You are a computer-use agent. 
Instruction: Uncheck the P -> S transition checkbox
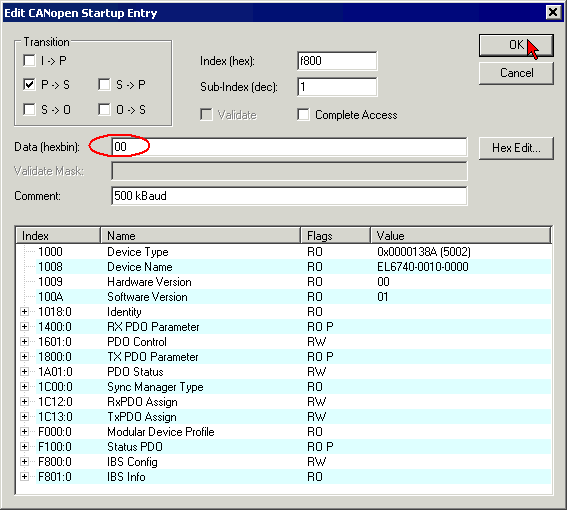point(29,85)
